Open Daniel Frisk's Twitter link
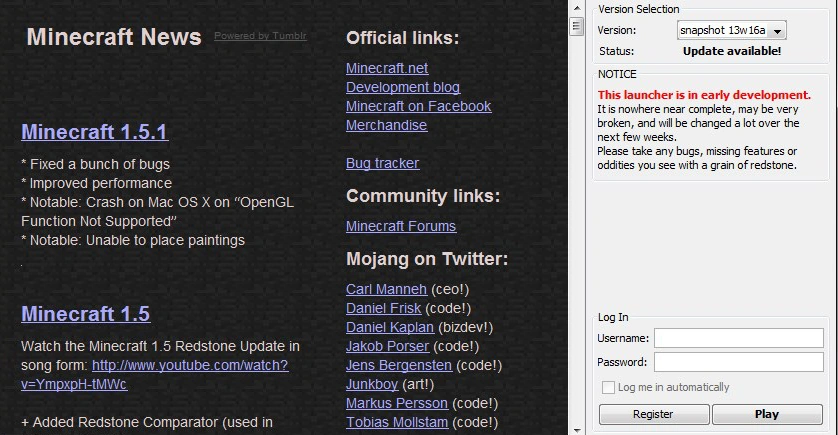Screen dimensions: 838x435 point(384,308)
